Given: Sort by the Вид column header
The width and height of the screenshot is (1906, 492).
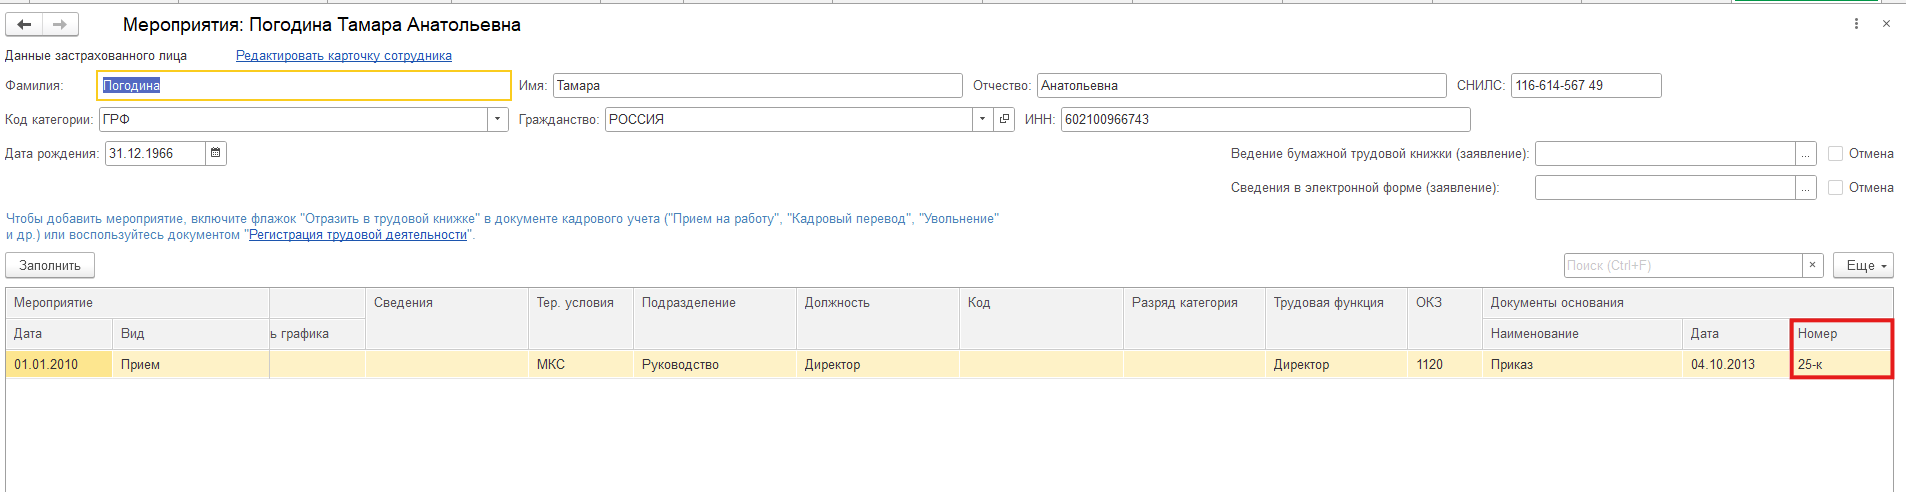Looking at the screenshot, I should [x=190, y=334].
